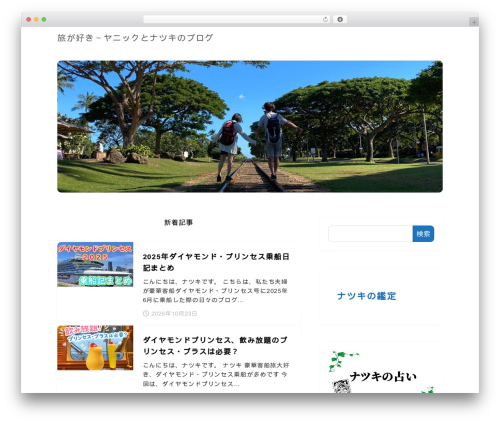
Task: Open the Diamond Princess 2025 cruise ship thumbnail
Action: [95, 264]
